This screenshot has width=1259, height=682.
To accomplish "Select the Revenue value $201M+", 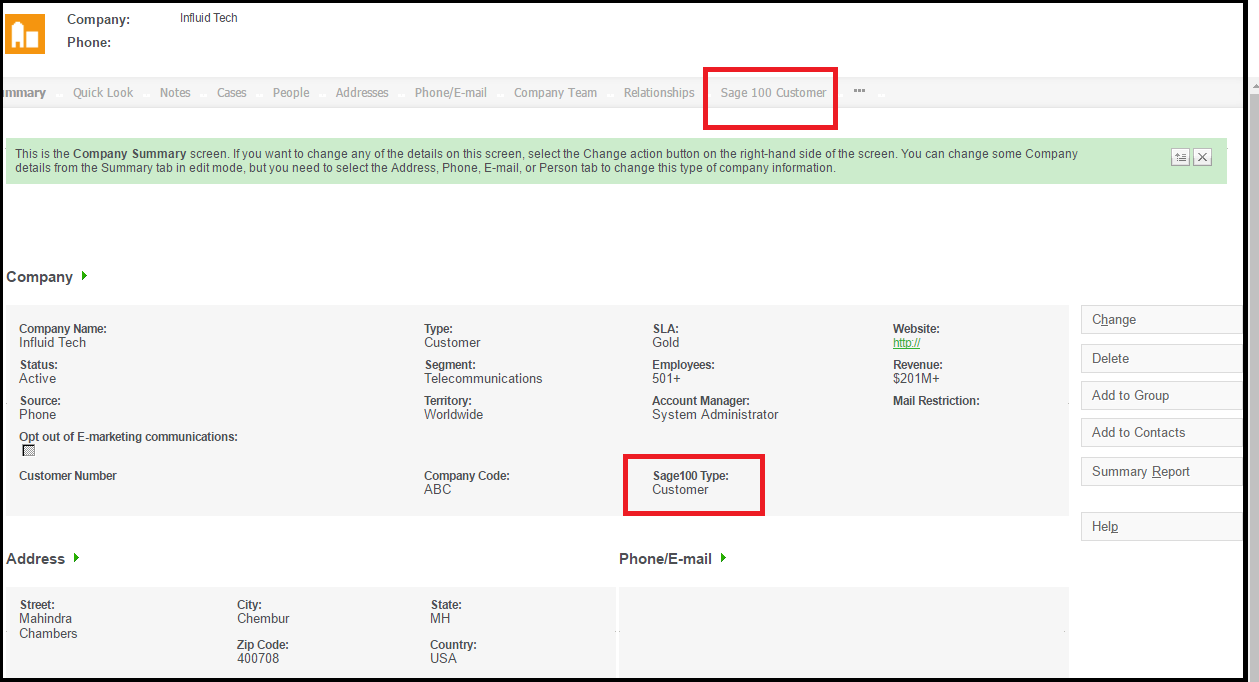I will [916, 379].
